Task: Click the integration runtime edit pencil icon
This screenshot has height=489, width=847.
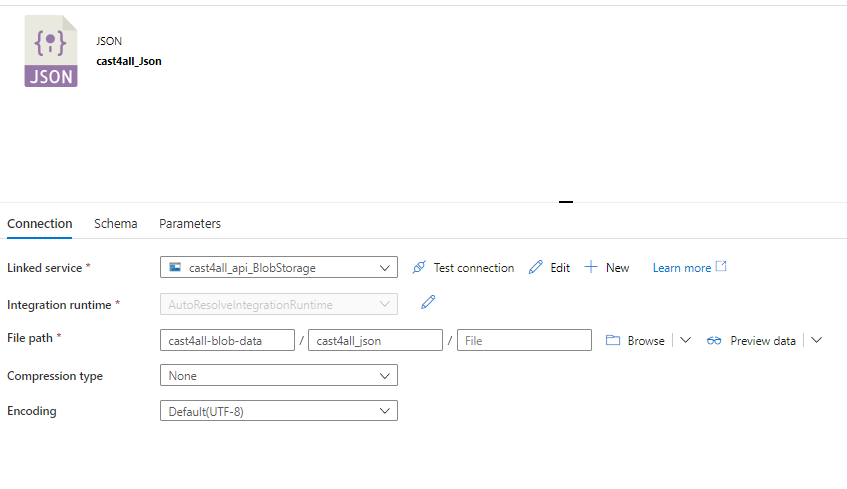Action: [428, 302]
